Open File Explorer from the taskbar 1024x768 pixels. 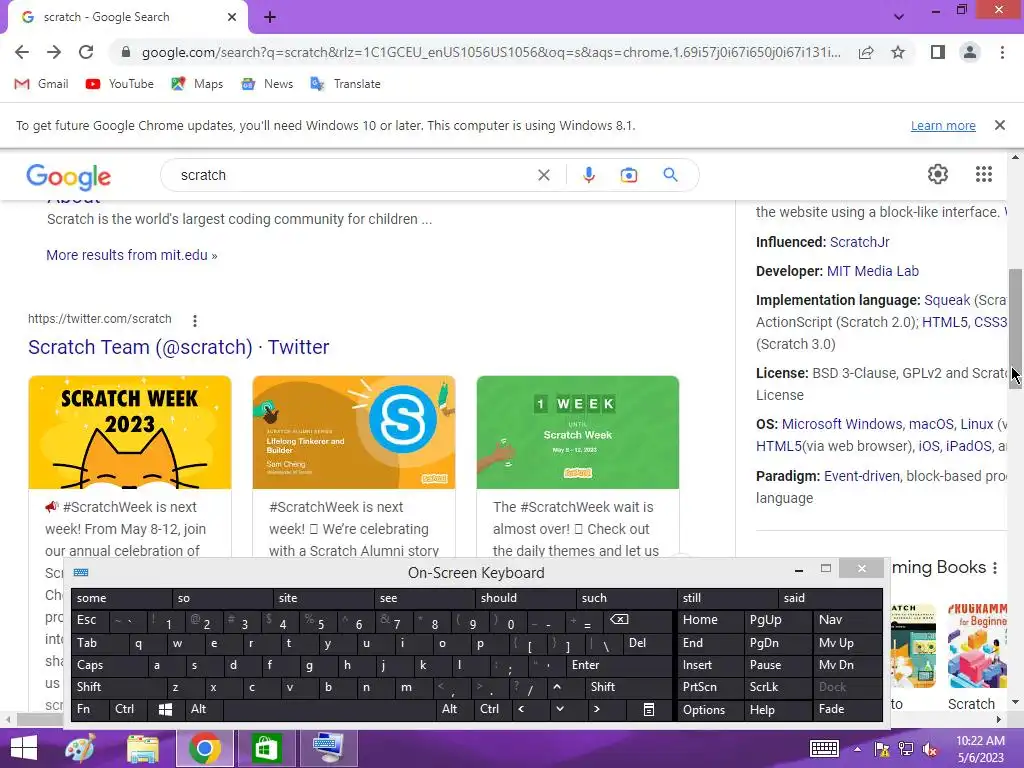point(143,748)
